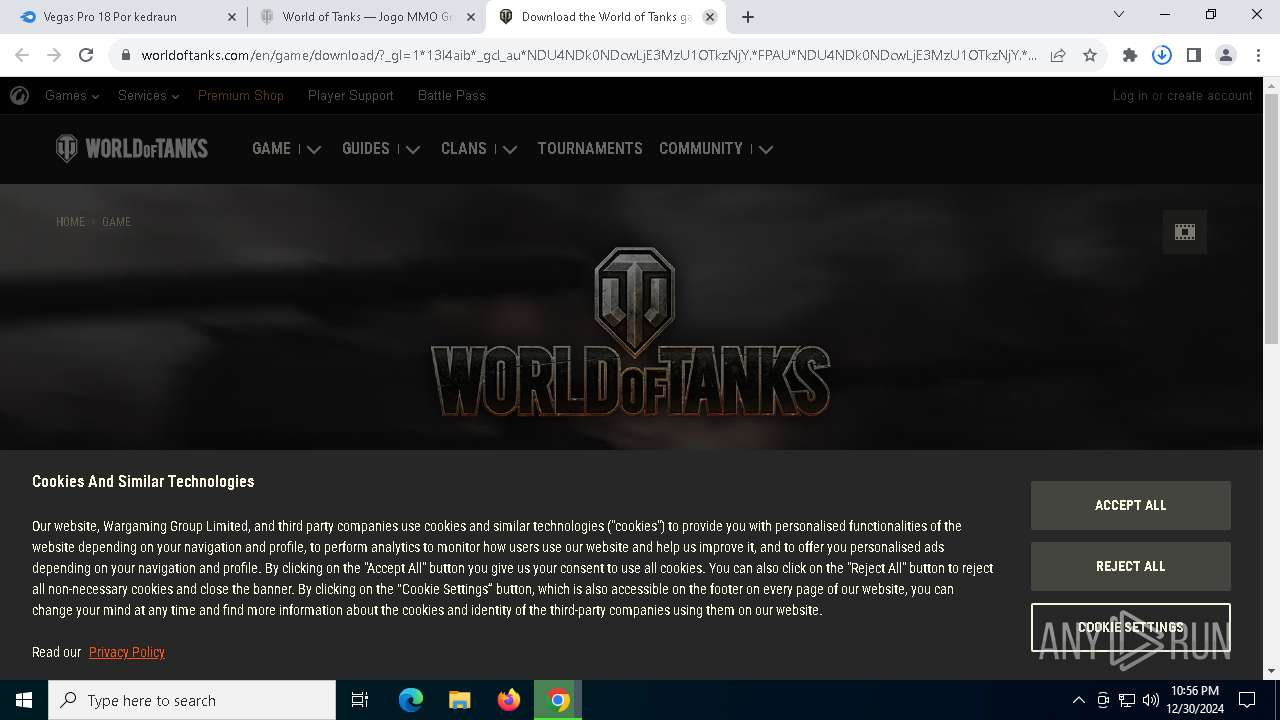
Task: Click the GAME breadcrumb link
Action: point(116,222)
